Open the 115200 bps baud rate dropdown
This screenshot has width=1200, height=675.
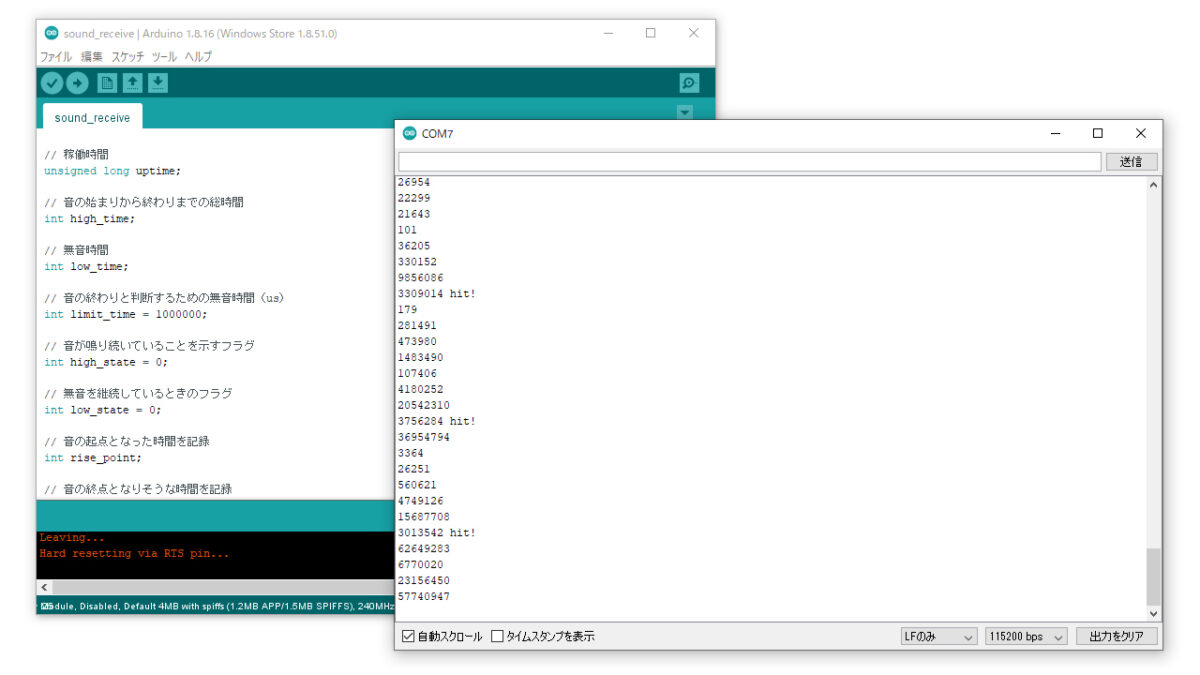1025,637
